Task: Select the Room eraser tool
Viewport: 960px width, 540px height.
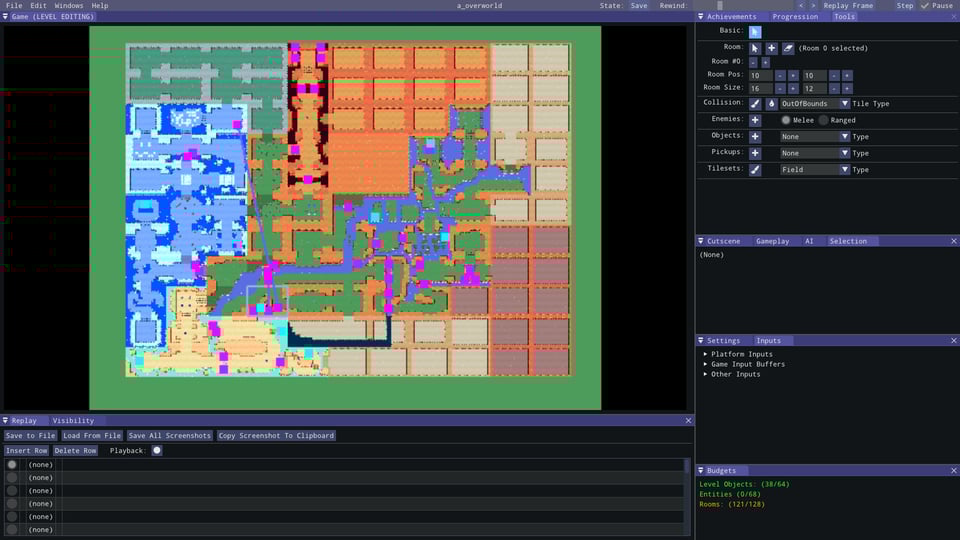Action: pos(788,48)
